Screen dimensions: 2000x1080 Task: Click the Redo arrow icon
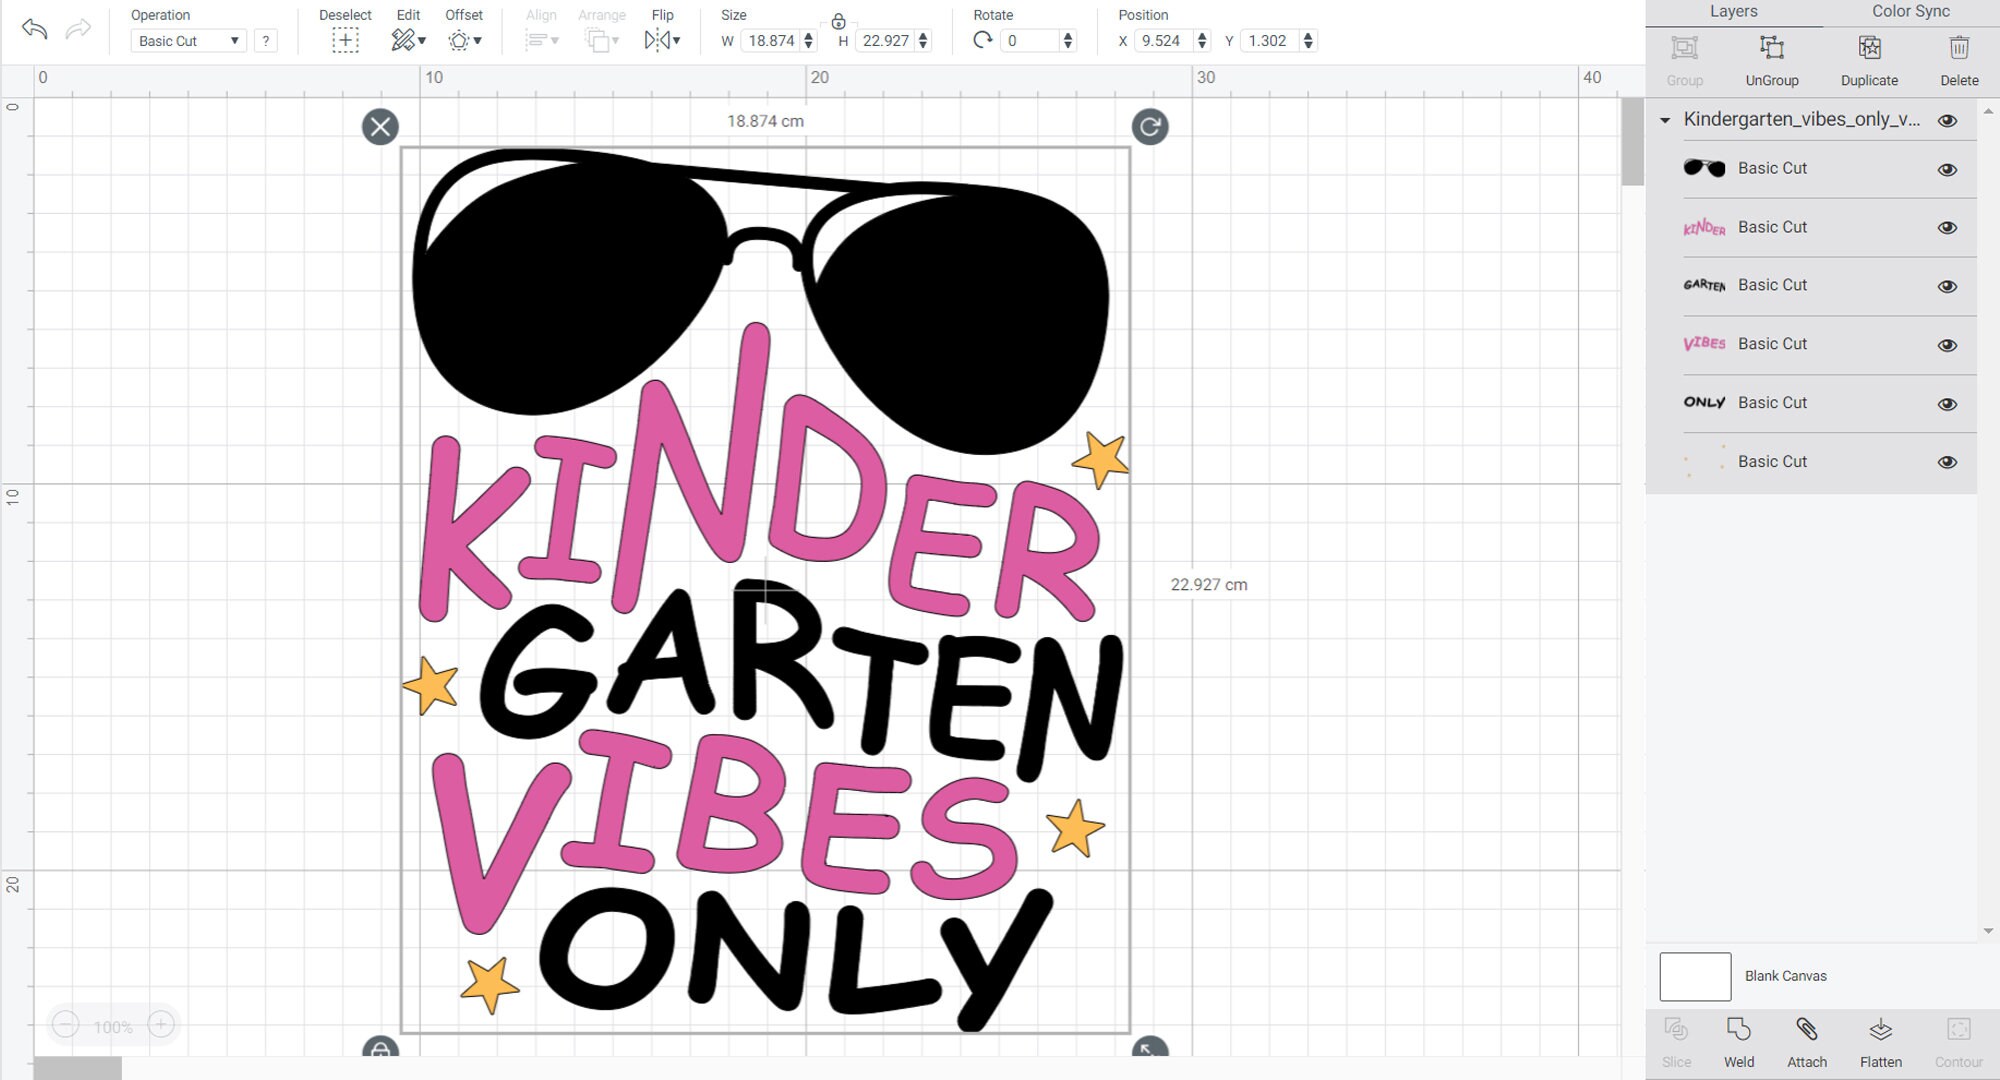click(x=78, y=29)
